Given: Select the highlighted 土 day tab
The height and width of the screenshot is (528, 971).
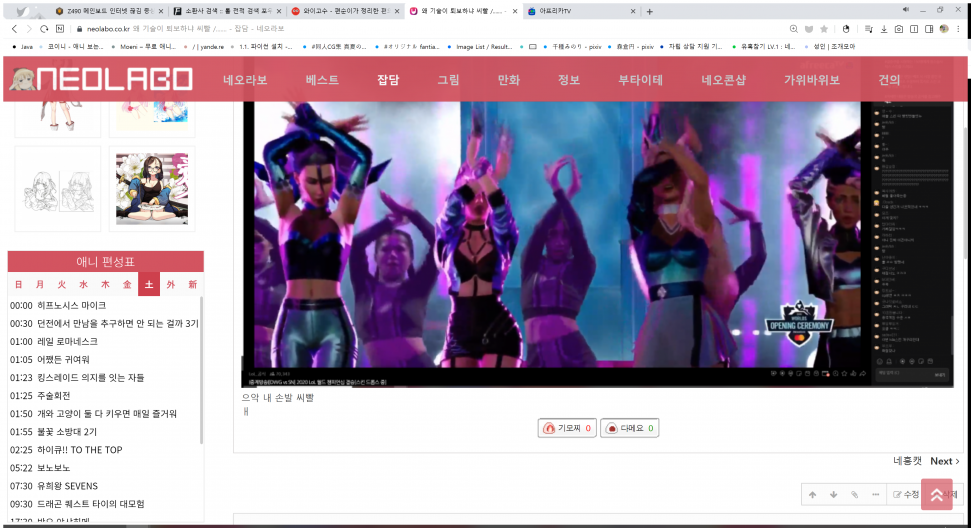Looking at the screenshot, I should tap(149, 284).
